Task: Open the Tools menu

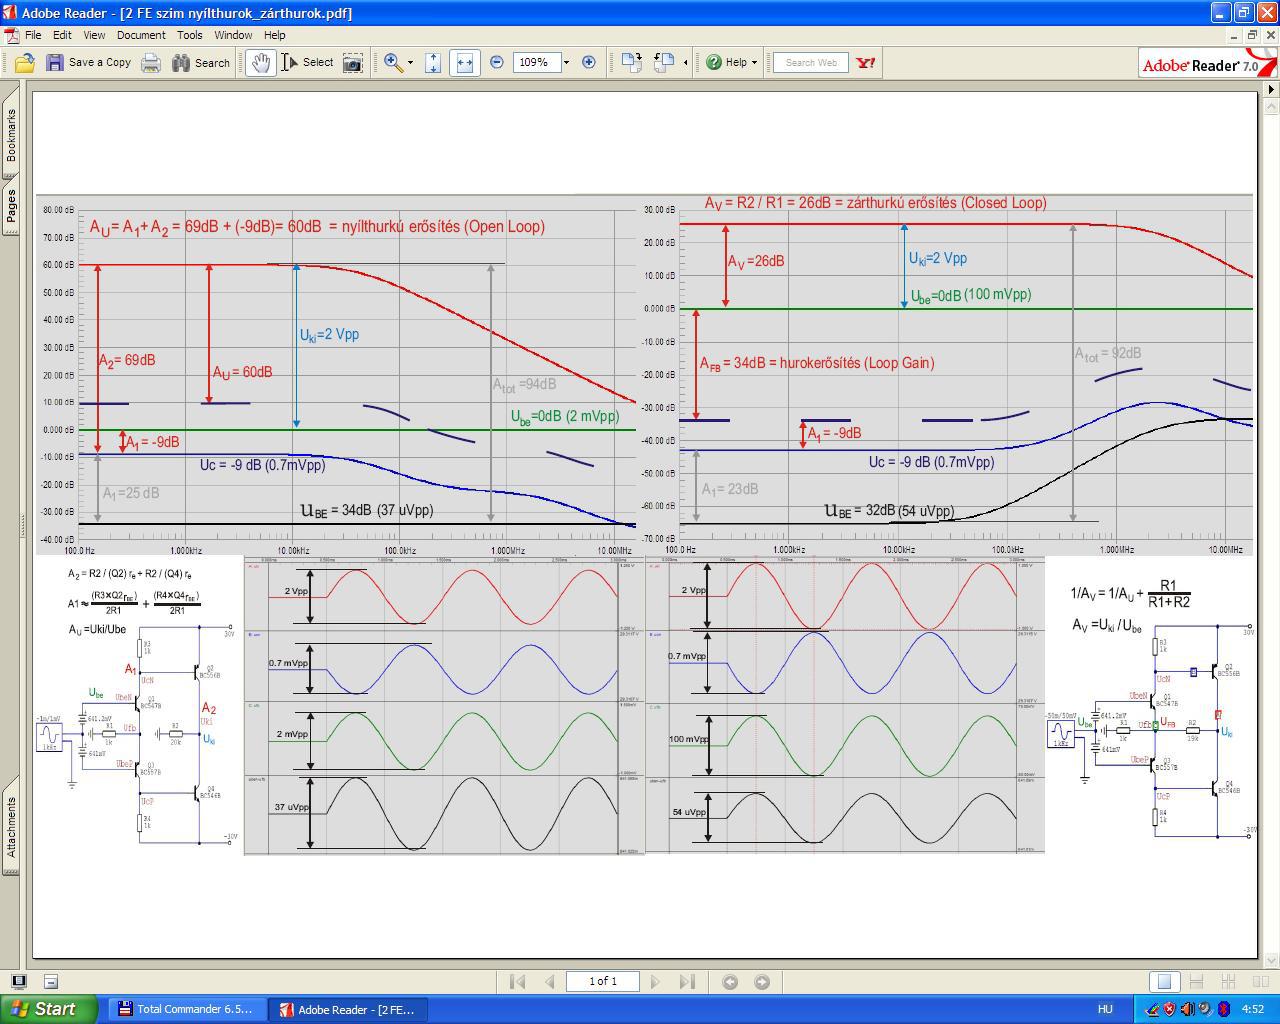Action: [x=190, y=35]
